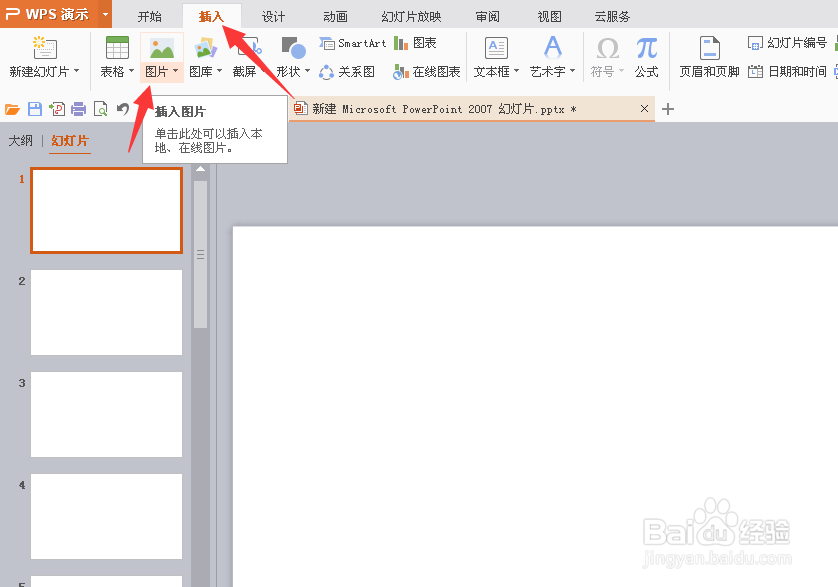Click the Save disk icon
838x587 pixels.
(35, 110)
